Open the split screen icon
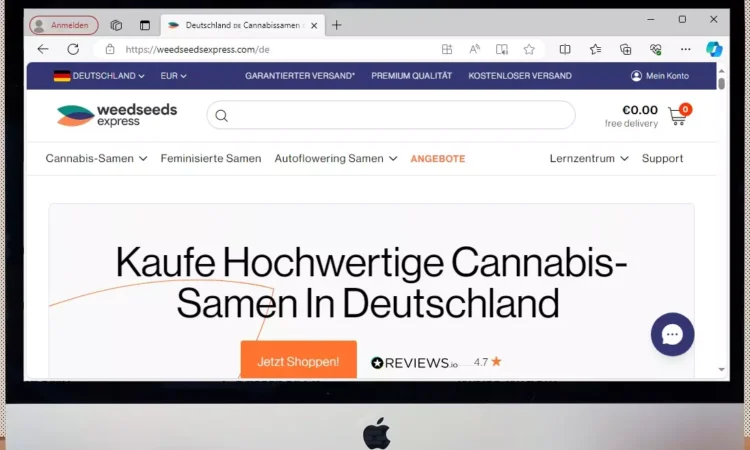This screenshot has width=750, height=450. pos(565,49)
